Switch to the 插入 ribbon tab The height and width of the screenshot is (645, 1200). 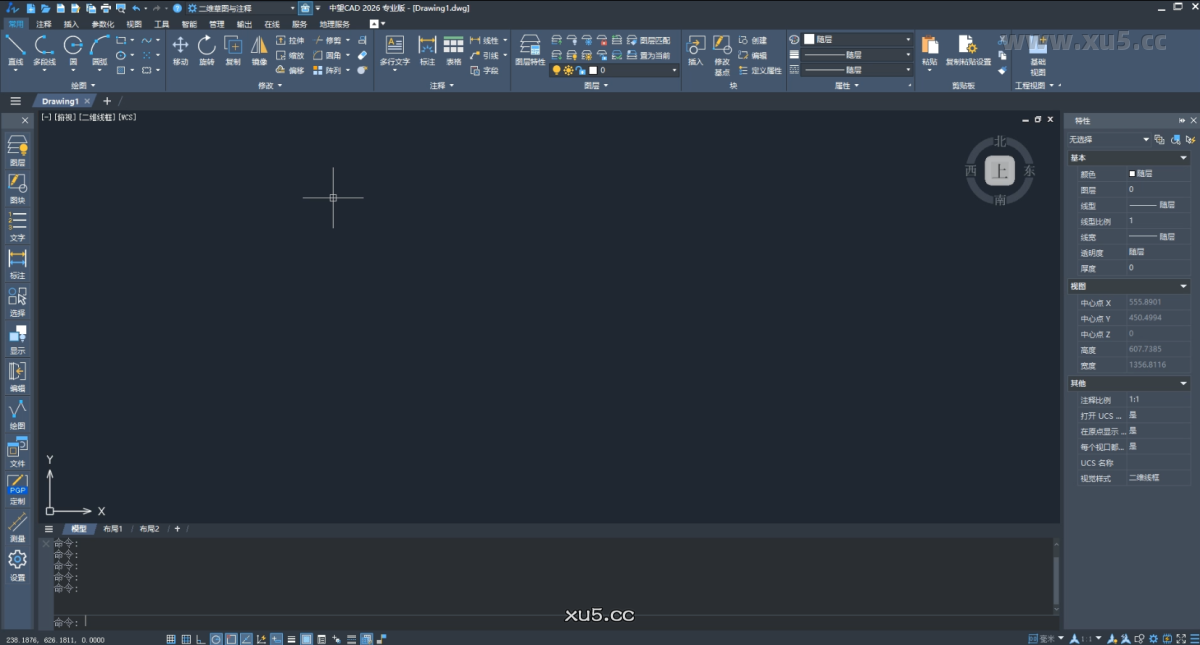click(x=71, y=23)
